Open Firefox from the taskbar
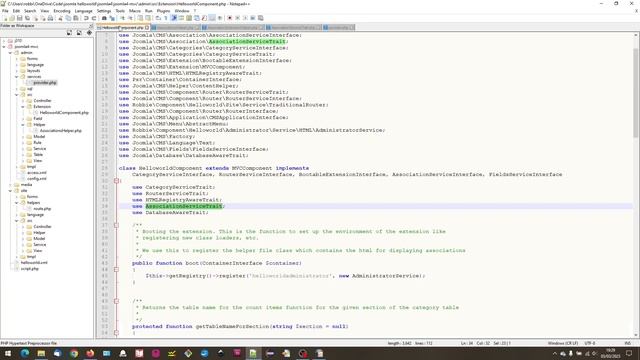Image resolution: width=640 pixels, height=360 pixels. 90,353
